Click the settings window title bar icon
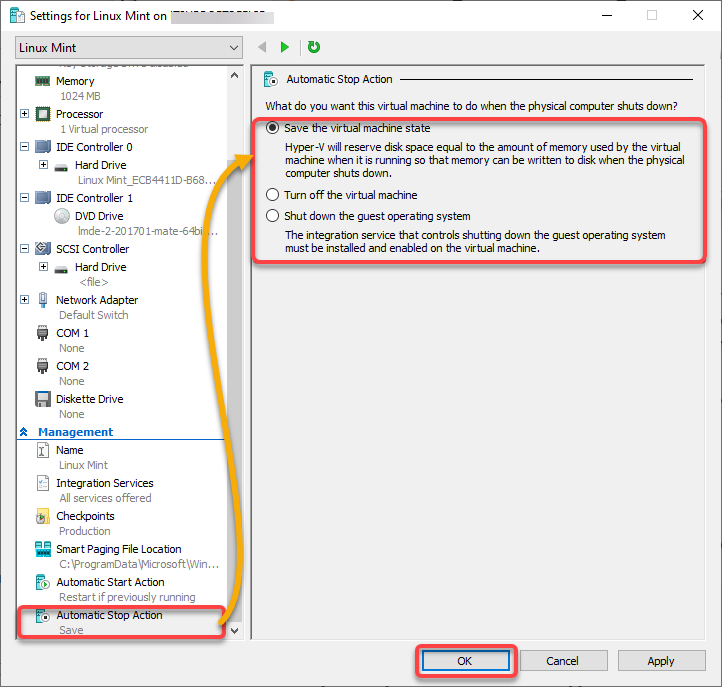 pyautogui.click(x=17, y=16)
